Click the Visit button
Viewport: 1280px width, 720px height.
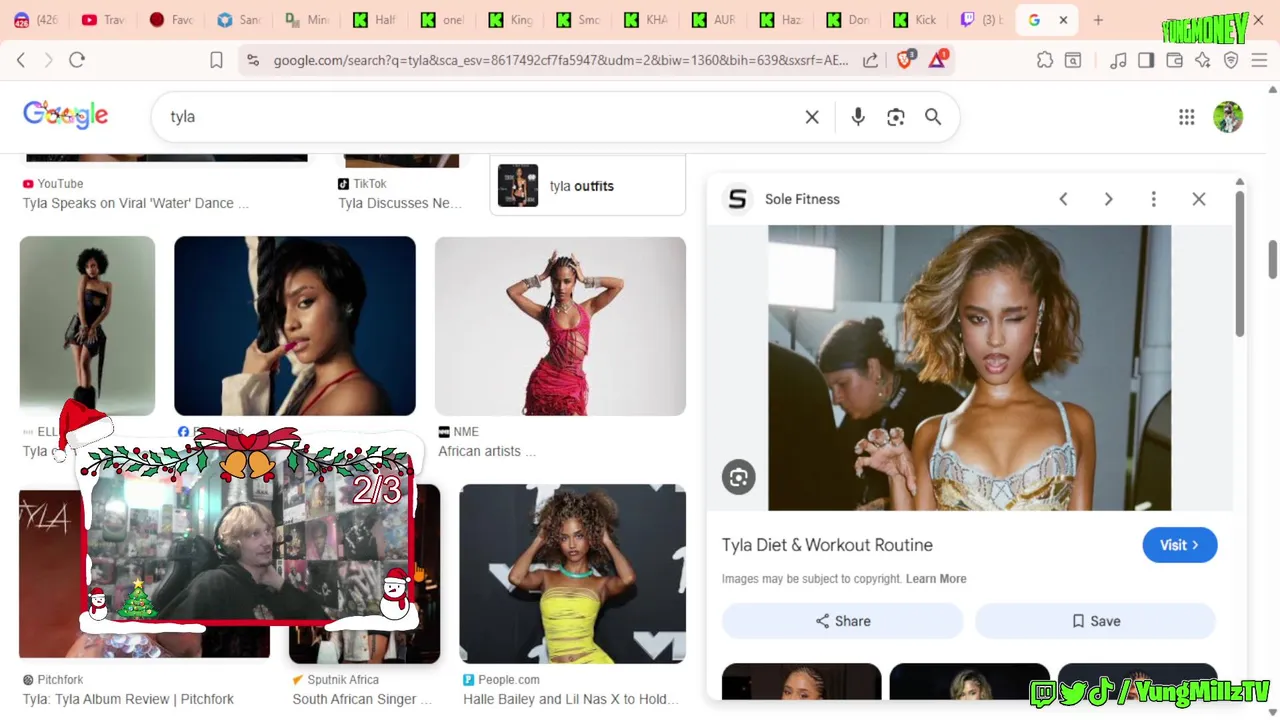tap(1180, 545)
